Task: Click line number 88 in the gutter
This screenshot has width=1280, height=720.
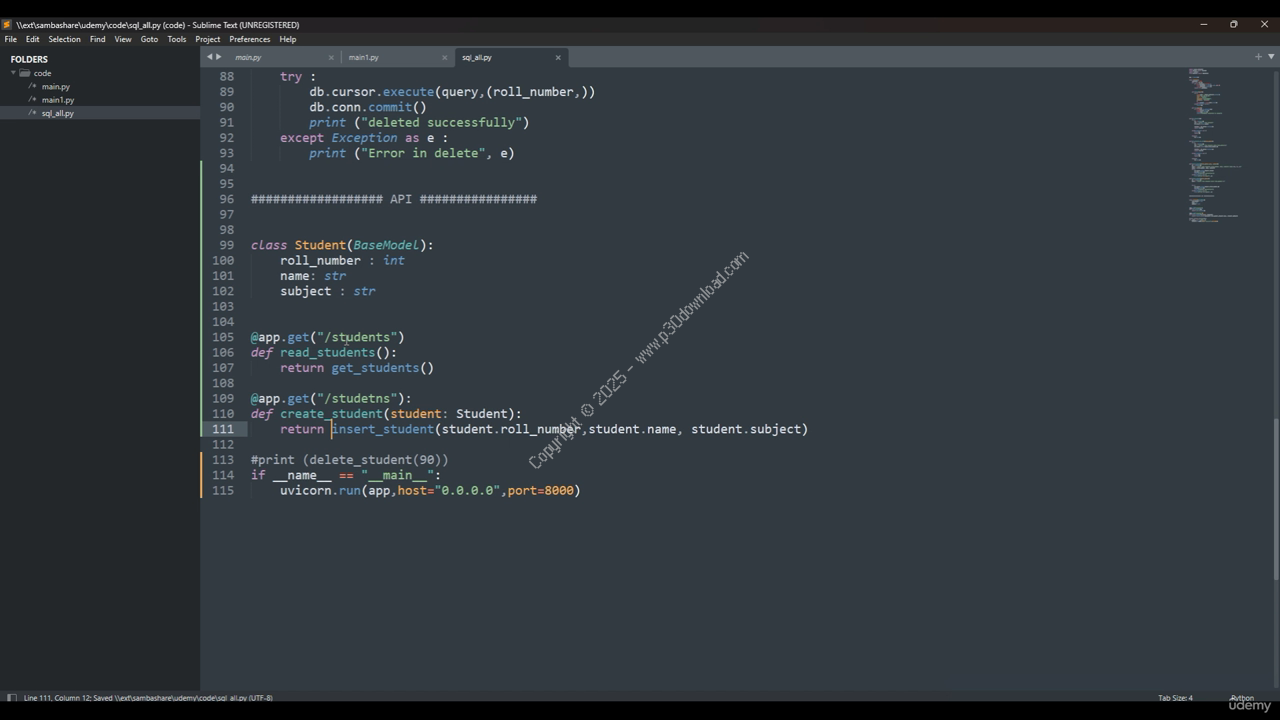Action: pyautogui.click(x=227, y=77)
